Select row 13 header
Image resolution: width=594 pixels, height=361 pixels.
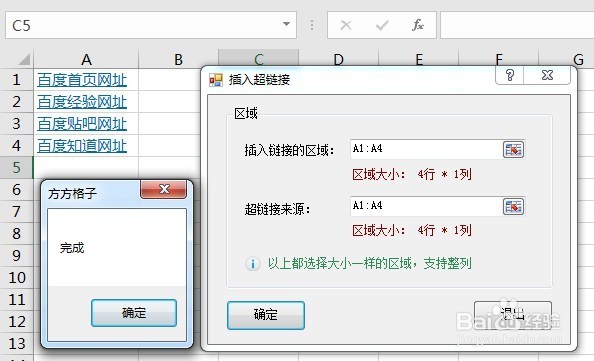point(16,344)
